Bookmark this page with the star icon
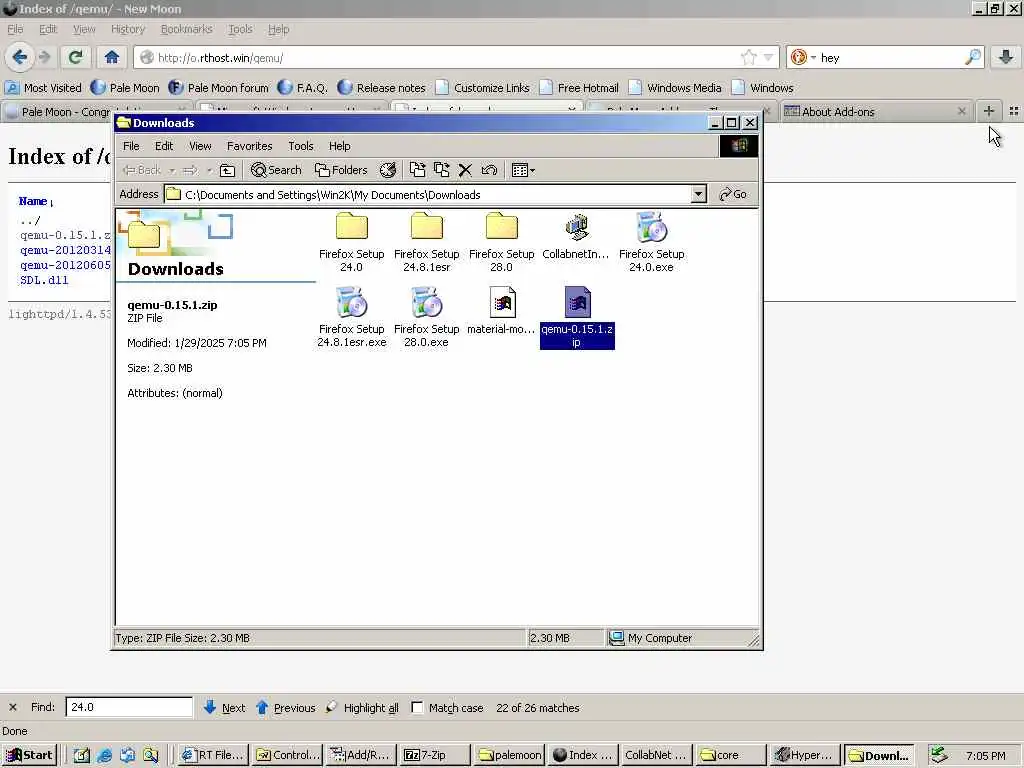1024x768 pixels. click(x=748, y=57)
